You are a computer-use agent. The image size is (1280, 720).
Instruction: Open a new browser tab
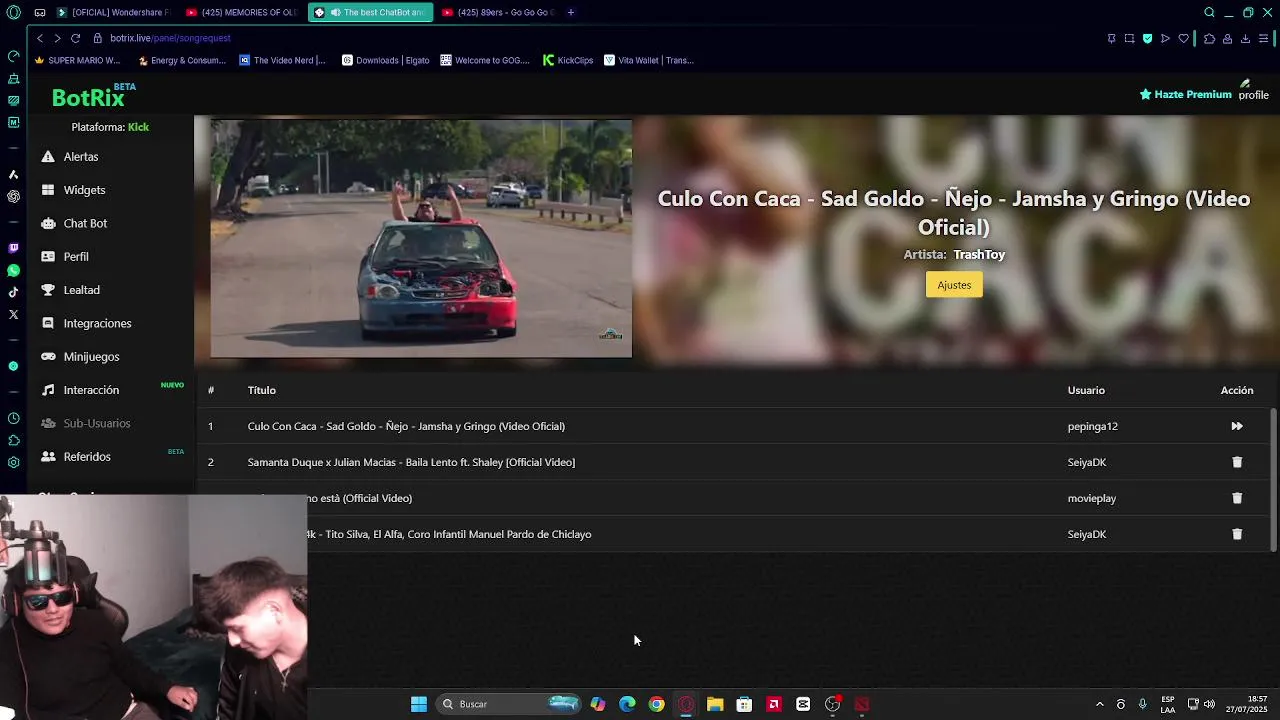point(570,12)
